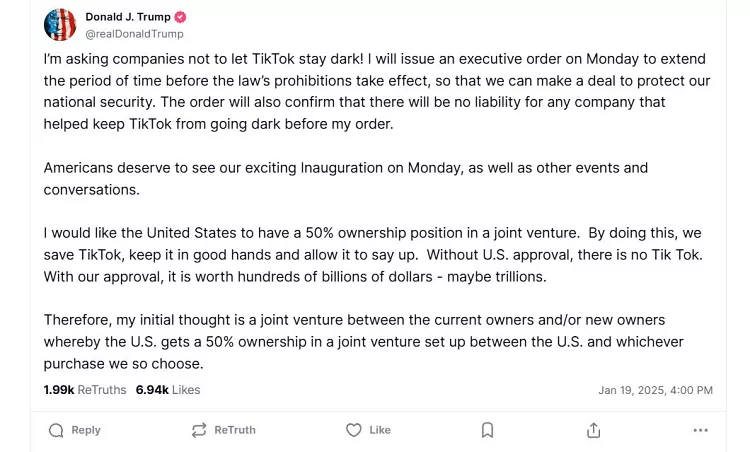Bookmark this post with the bookmark icon

(487, 430)
